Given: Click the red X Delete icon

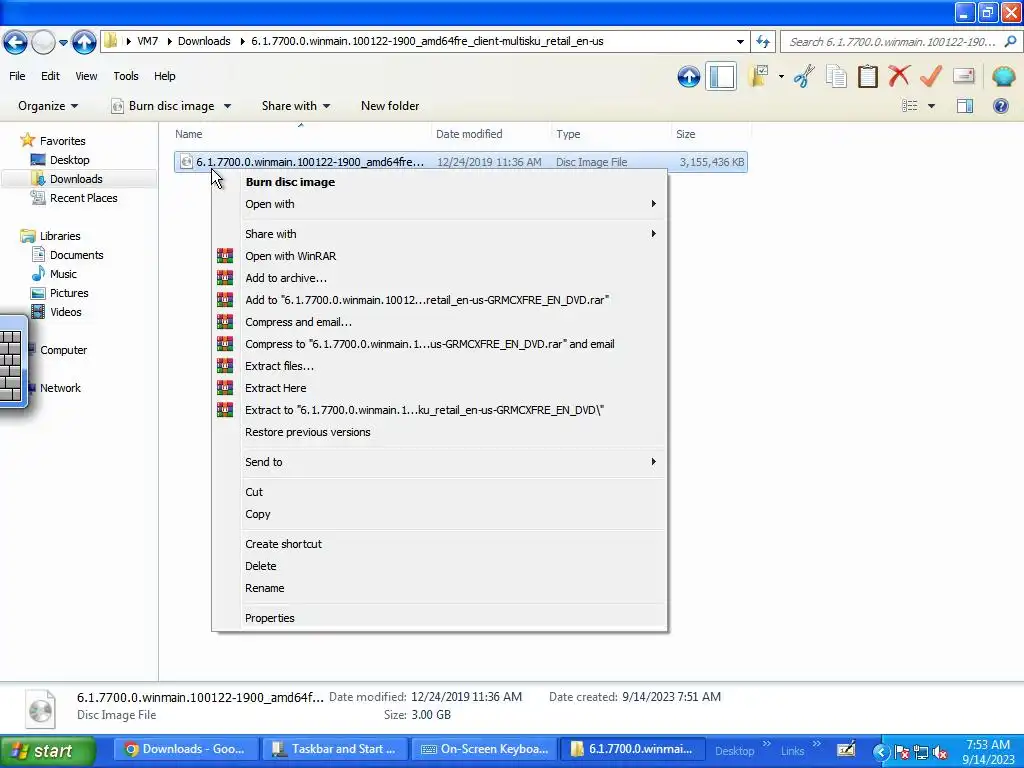Looking at the screenshot, I should (899, 76).
